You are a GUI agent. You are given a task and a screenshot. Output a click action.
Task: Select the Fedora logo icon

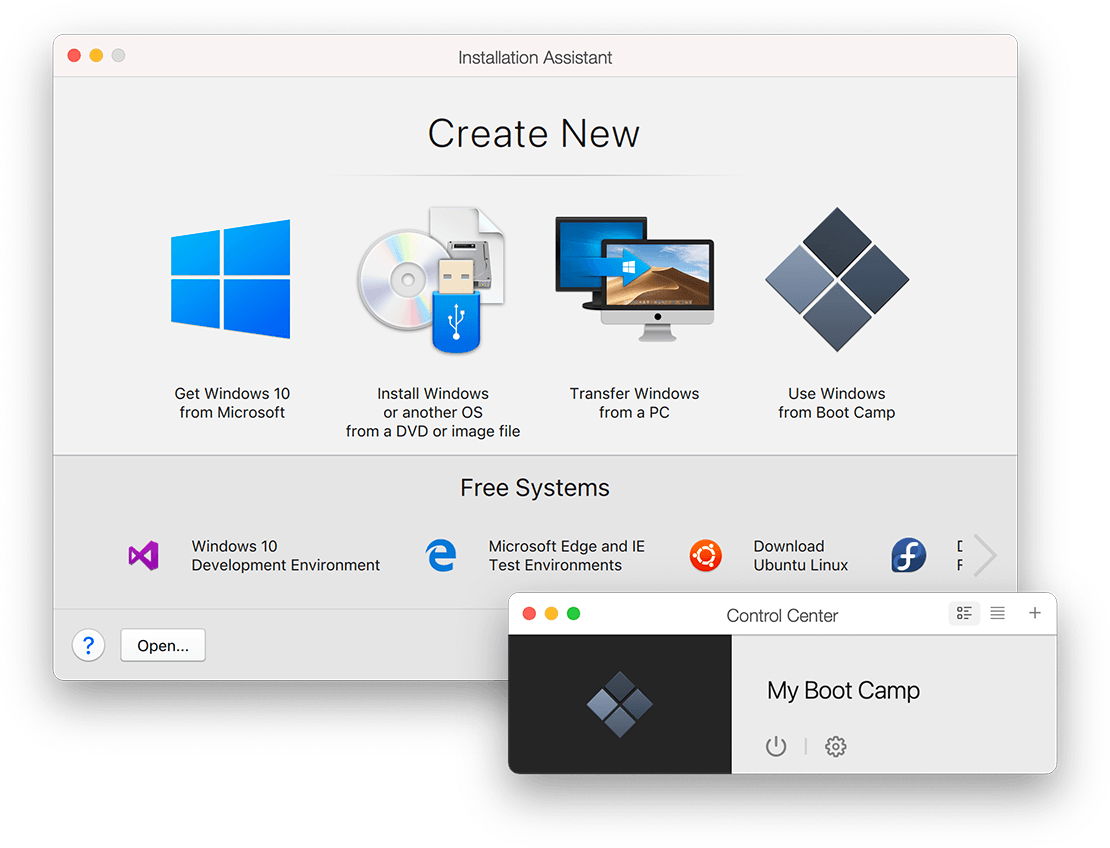tap(908, 556)
